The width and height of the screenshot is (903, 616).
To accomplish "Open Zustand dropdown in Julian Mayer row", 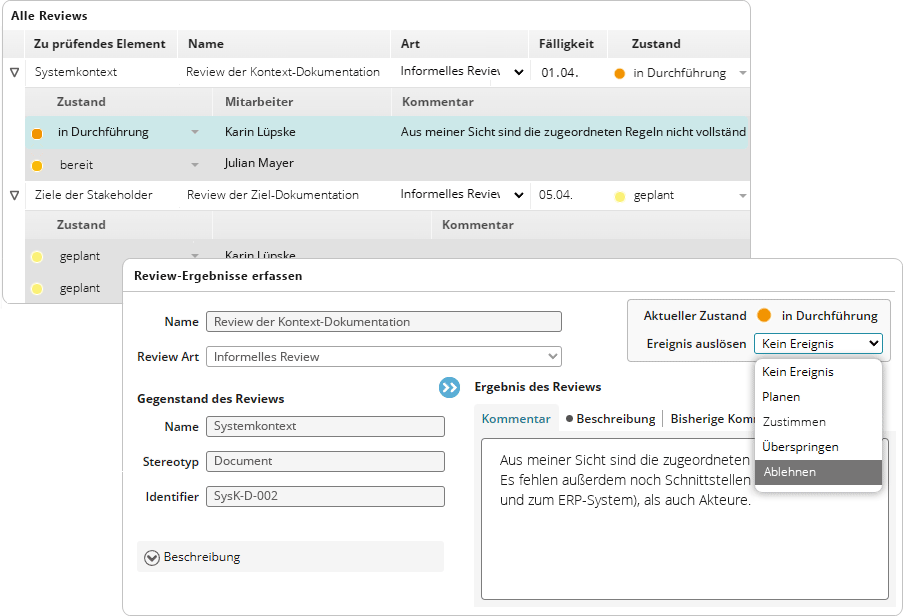I will [195, 165].
